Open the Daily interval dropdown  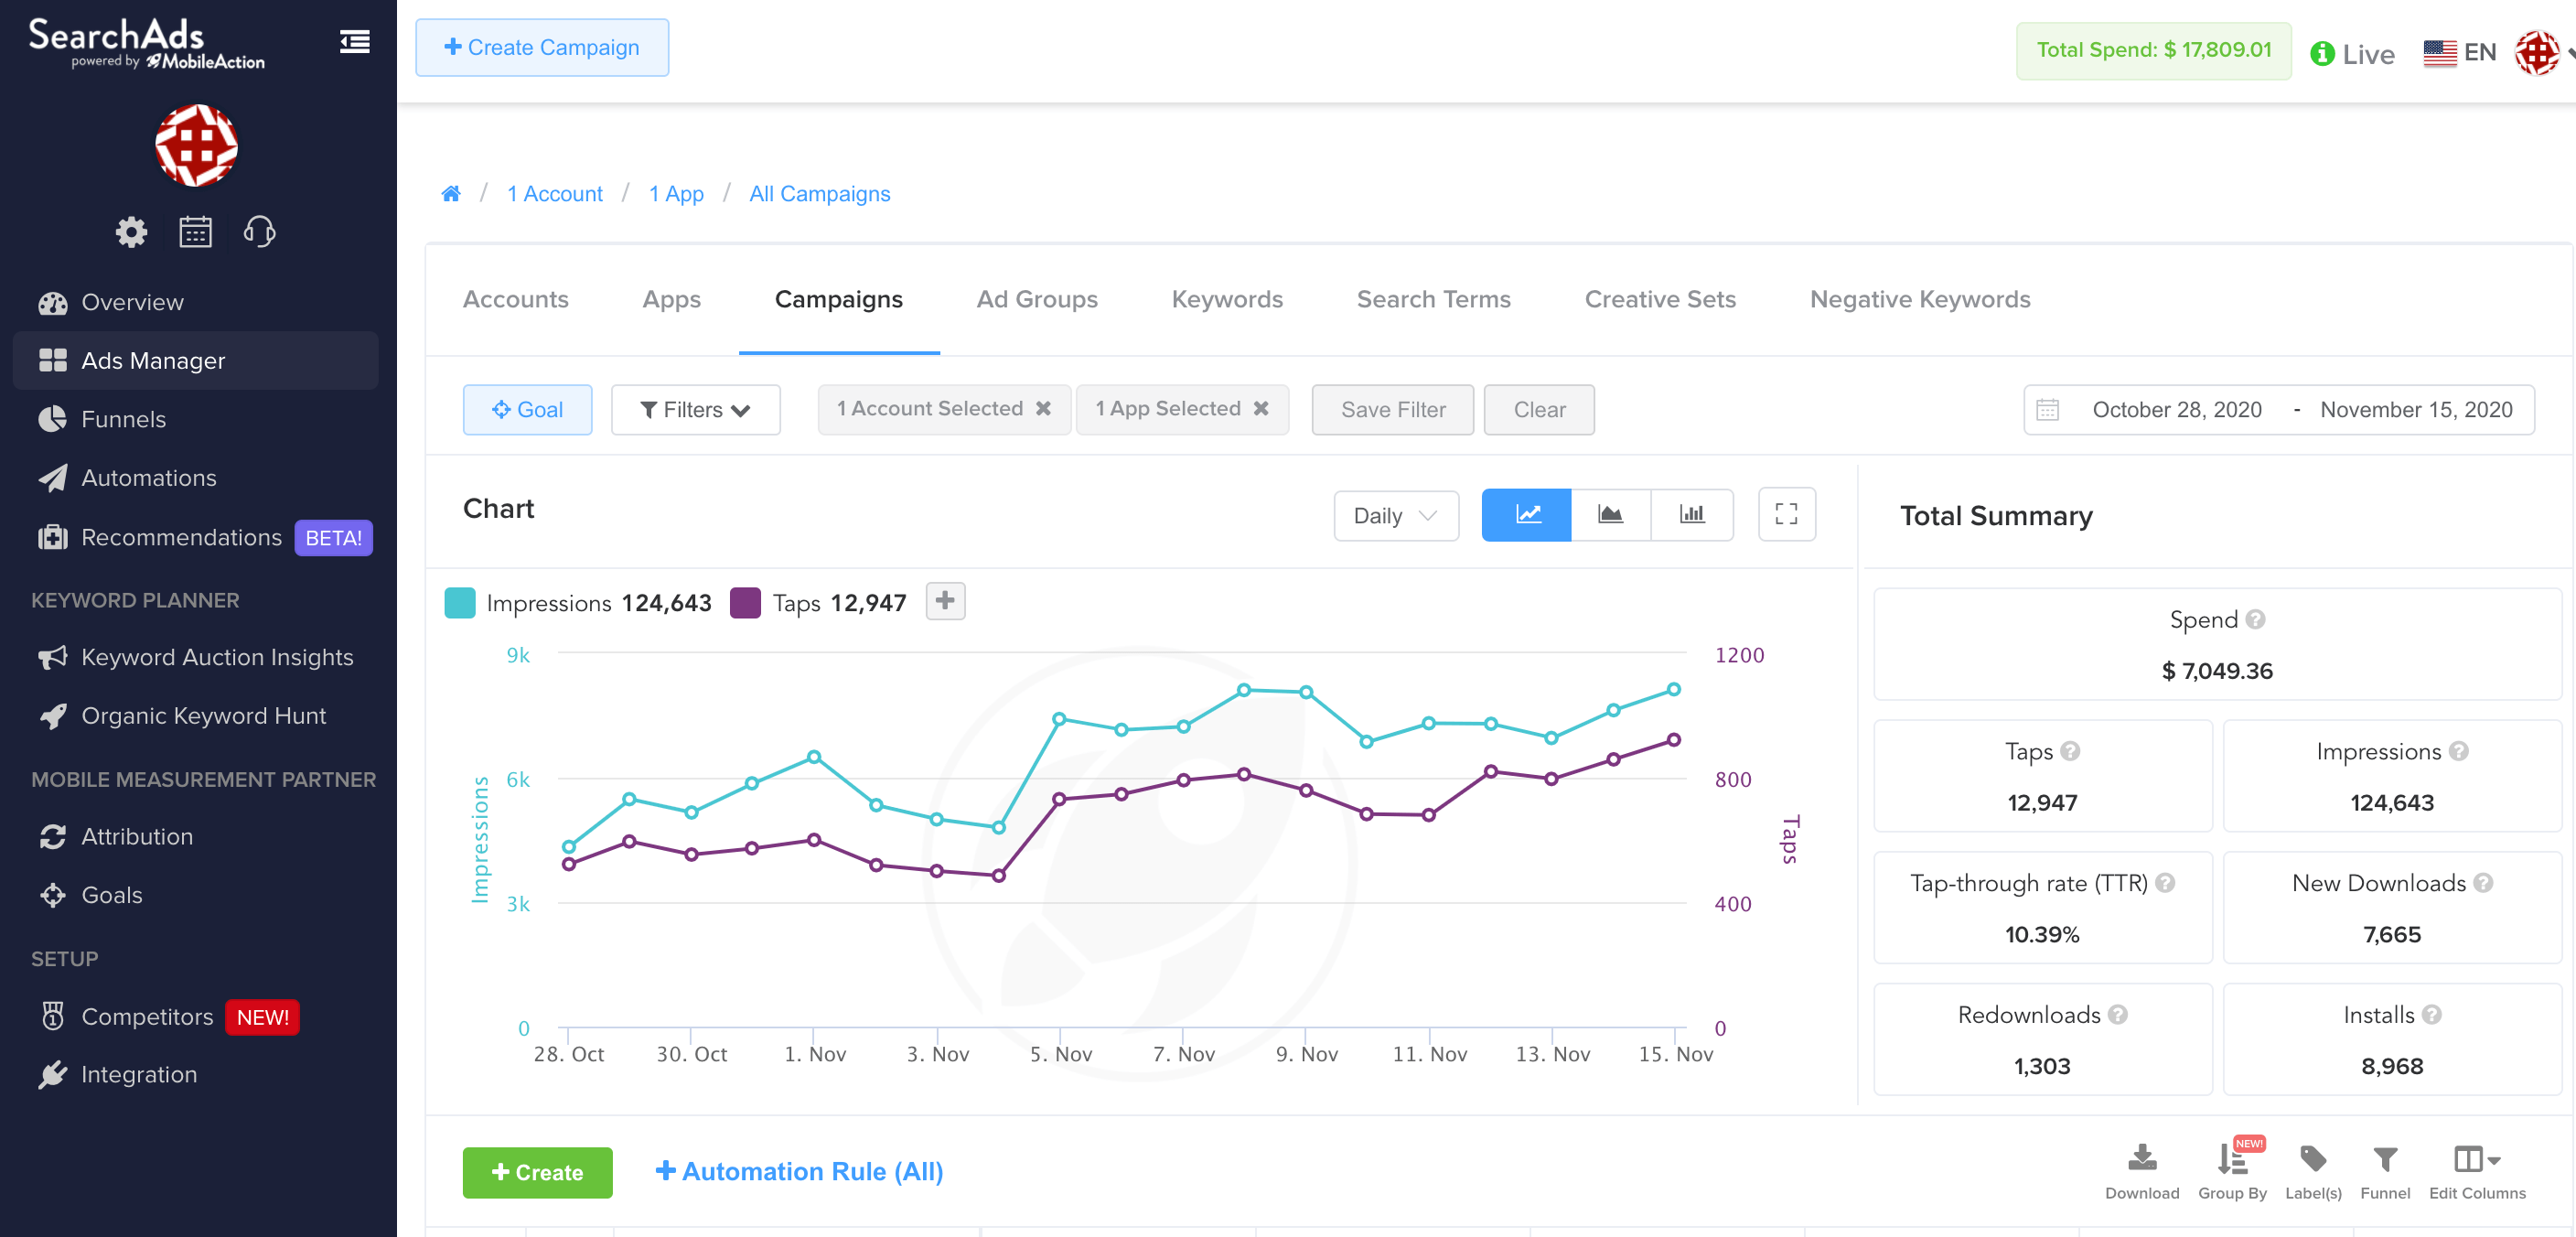1396,516
